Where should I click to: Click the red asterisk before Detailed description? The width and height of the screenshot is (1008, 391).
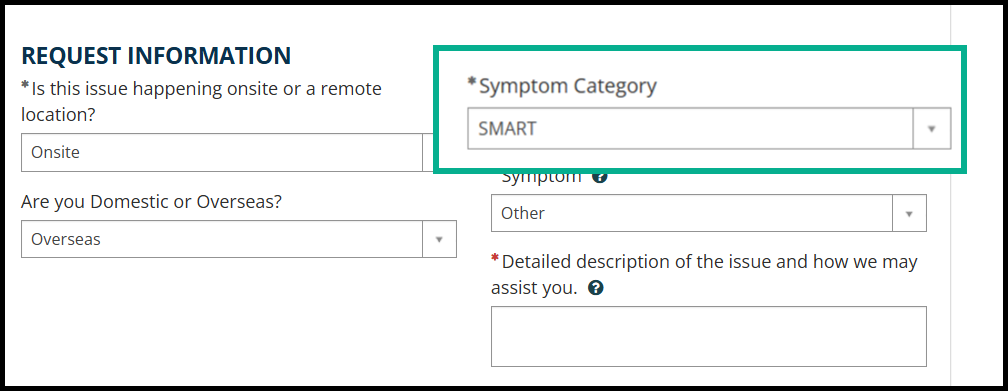tap(495, 259)
